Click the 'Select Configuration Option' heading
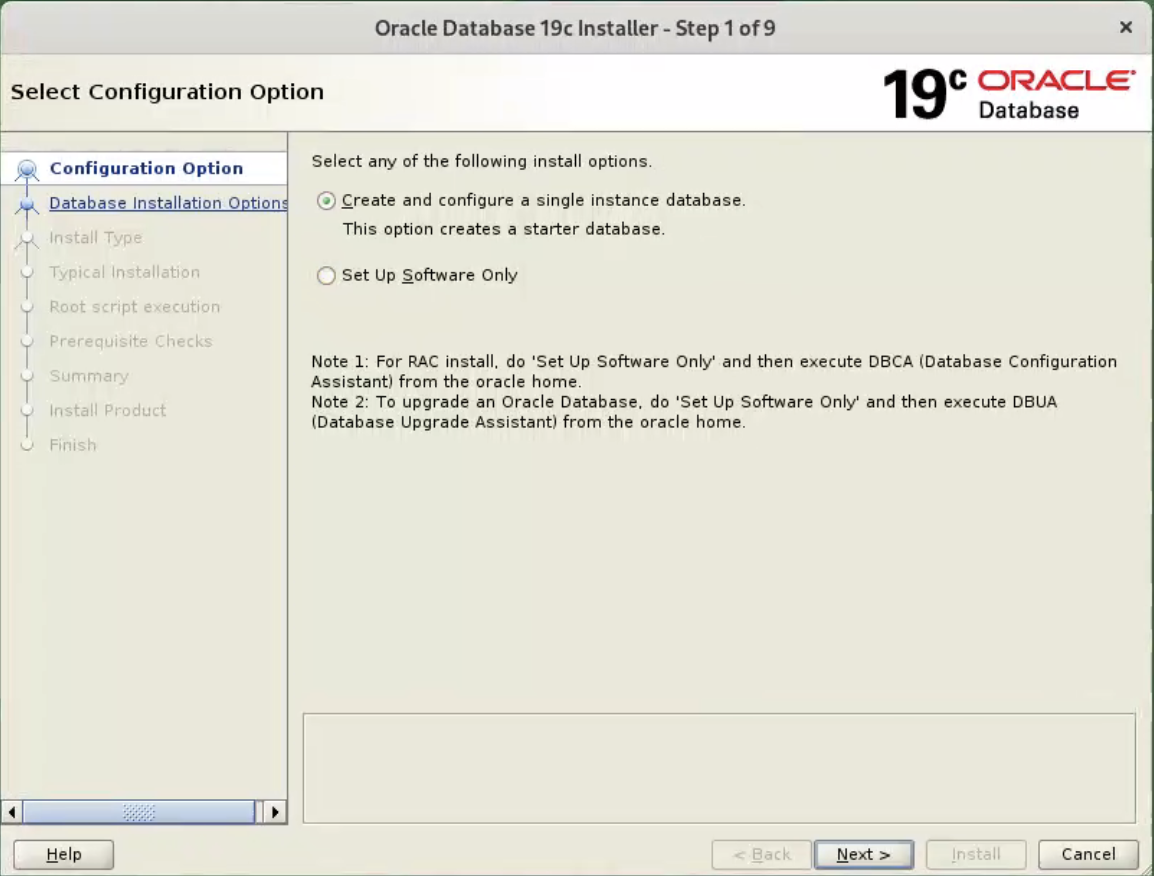Screen dimensions: 1154x876 click(x=167, y=92)
